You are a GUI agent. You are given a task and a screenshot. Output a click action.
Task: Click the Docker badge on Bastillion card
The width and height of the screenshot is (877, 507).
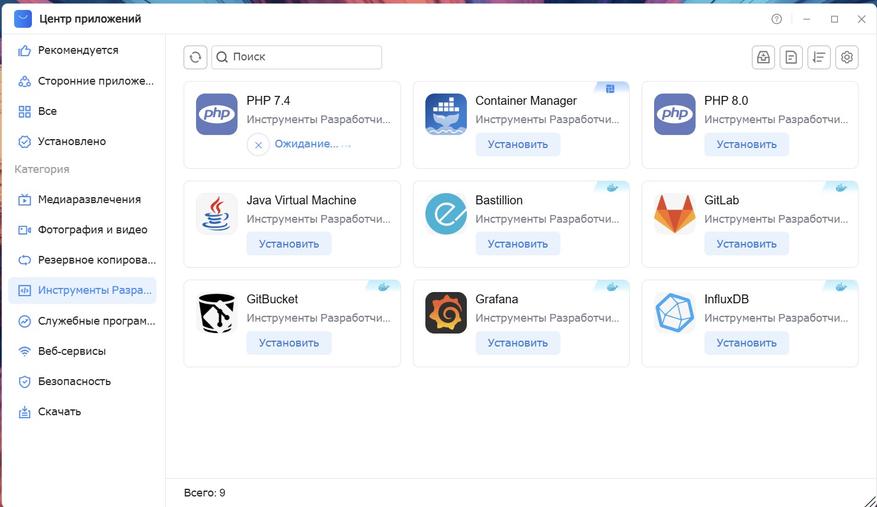(612, 188)
